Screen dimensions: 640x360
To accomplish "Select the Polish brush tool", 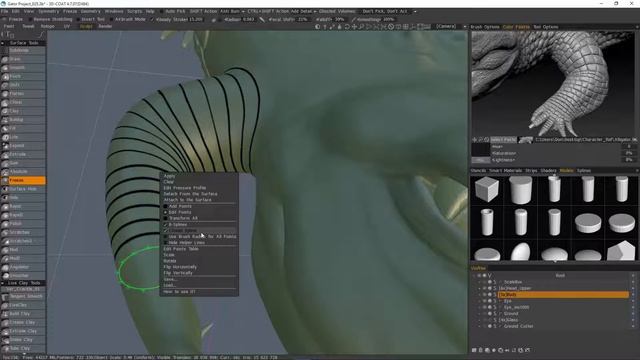I will coord(23,224).
